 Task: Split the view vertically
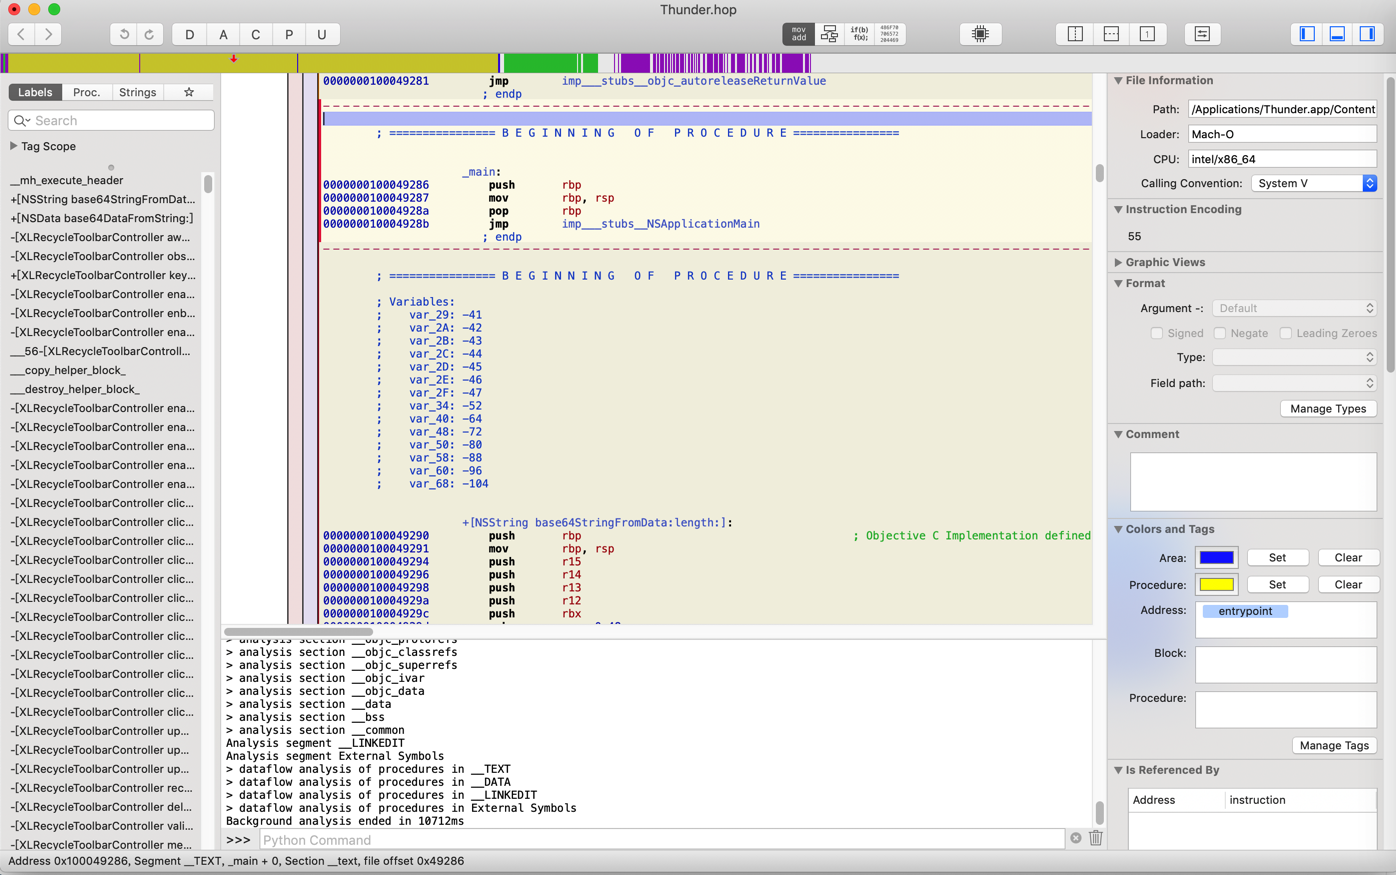pyautogui.click(x=1075, y=34)
